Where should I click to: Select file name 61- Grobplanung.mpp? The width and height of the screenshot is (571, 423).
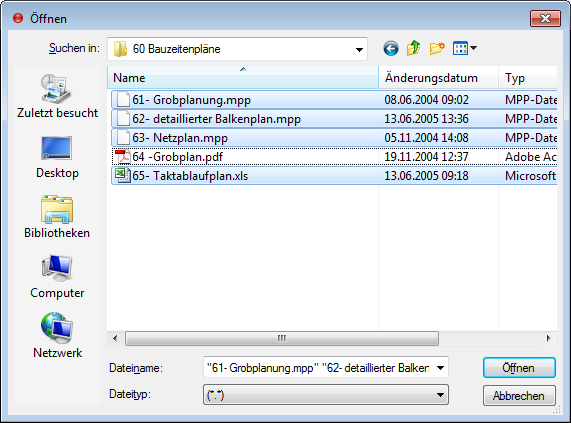(x=192, y=100)
